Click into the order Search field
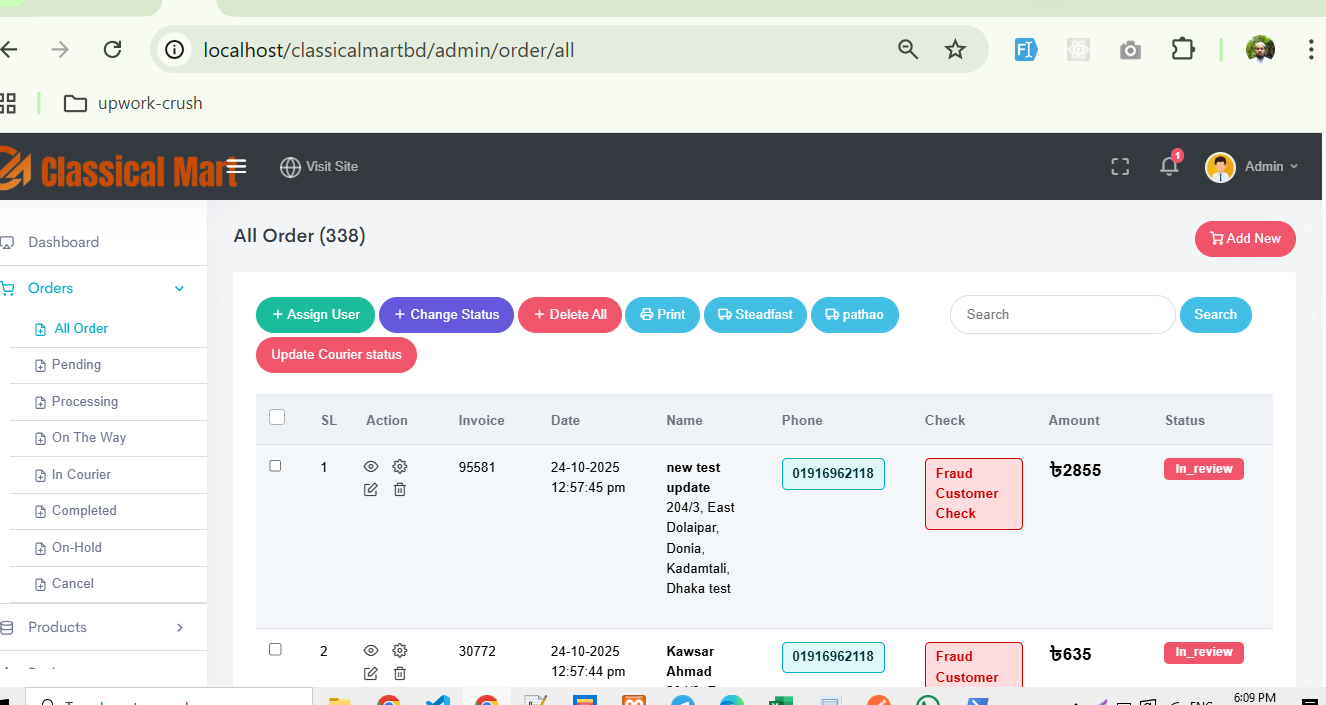Viewport: 1326px width, 705px height. (1062, 314)
